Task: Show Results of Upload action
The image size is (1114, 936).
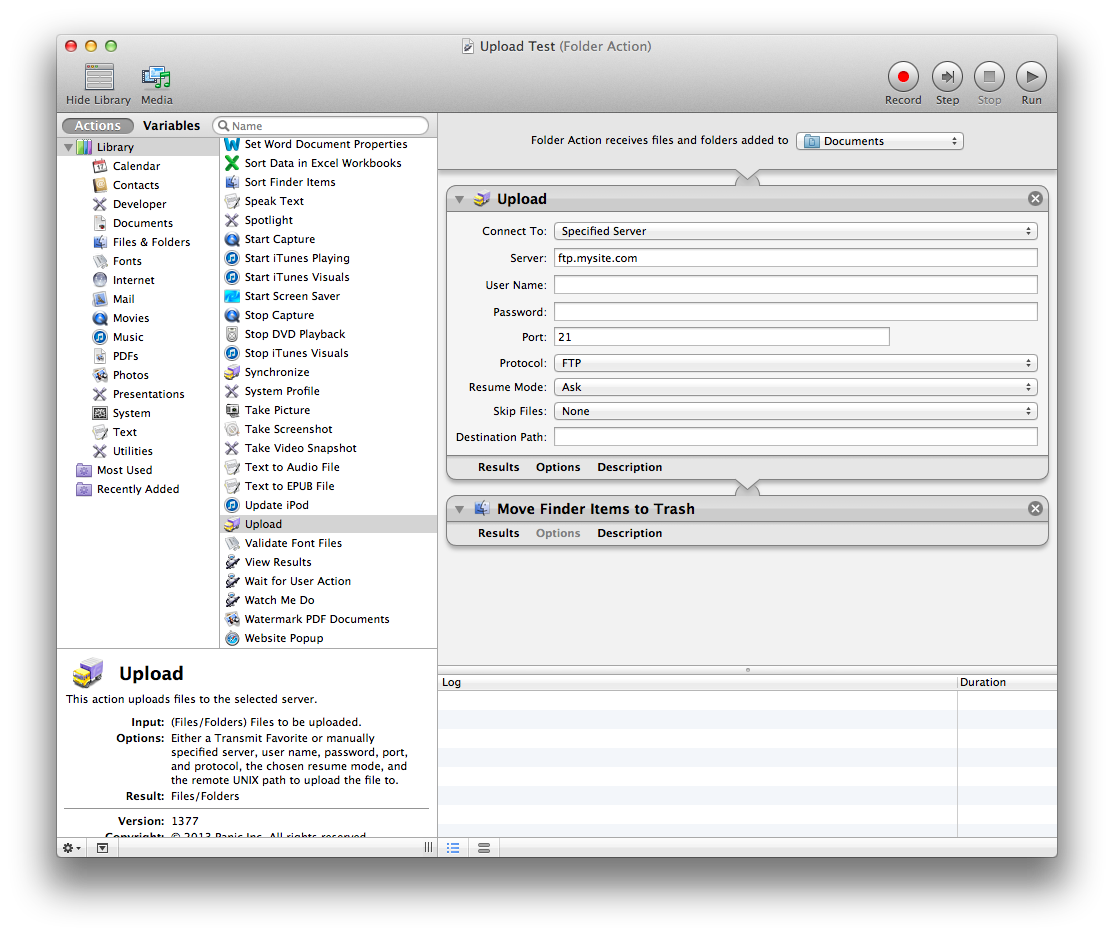Action: pyautogui.click(x=498, y=468)
